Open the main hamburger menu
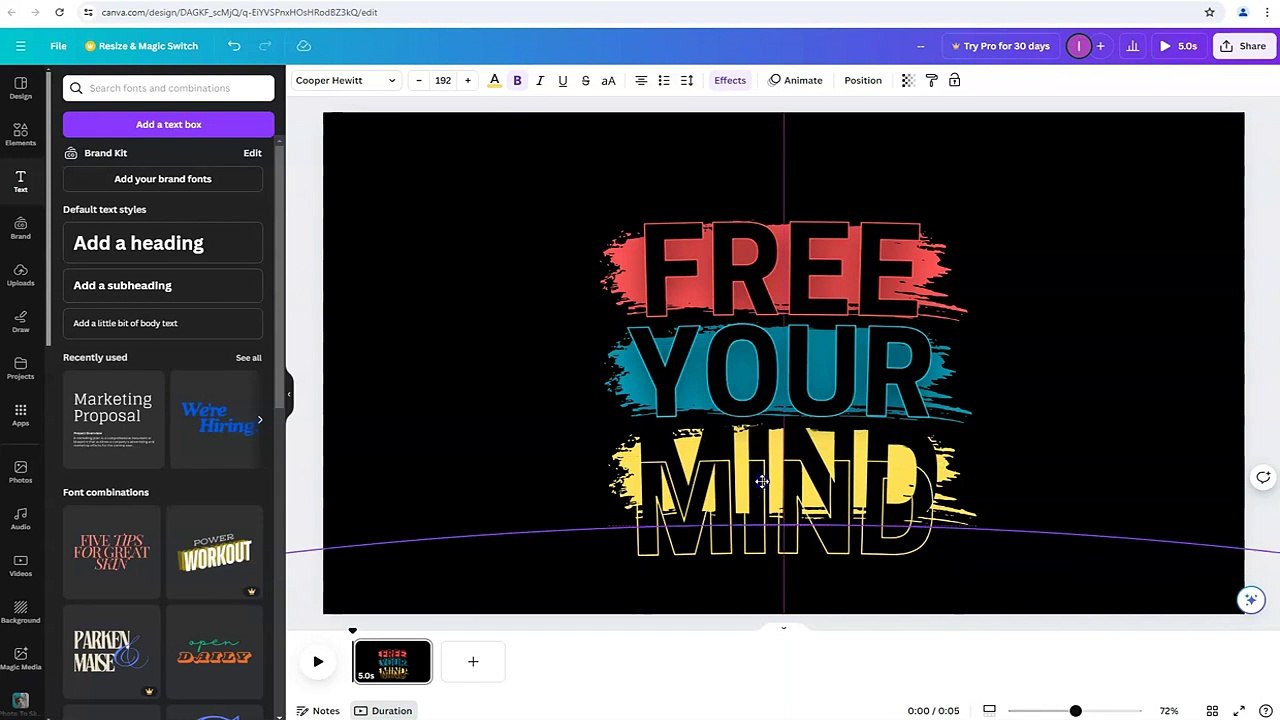 [20, 46]
